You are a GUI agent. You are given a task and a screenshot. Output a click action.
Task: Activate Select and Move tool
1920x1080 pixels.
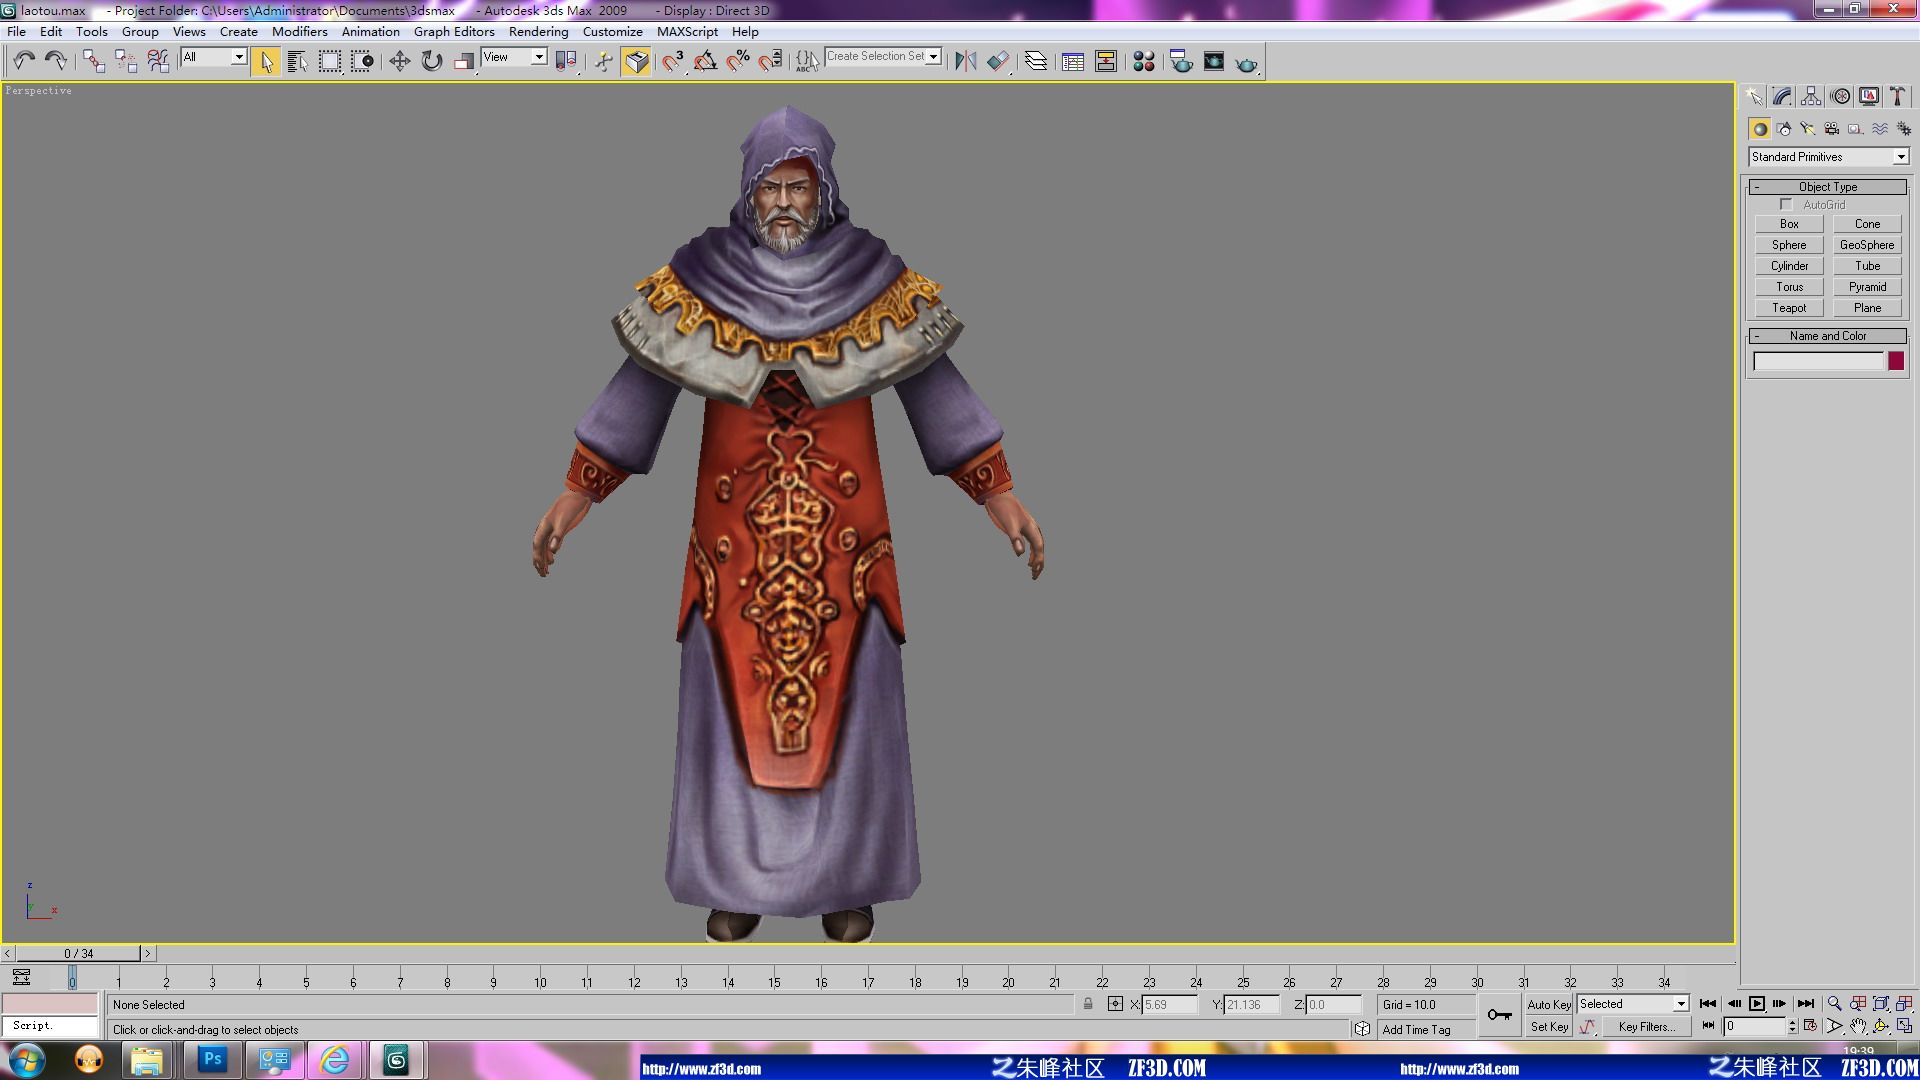399,61
